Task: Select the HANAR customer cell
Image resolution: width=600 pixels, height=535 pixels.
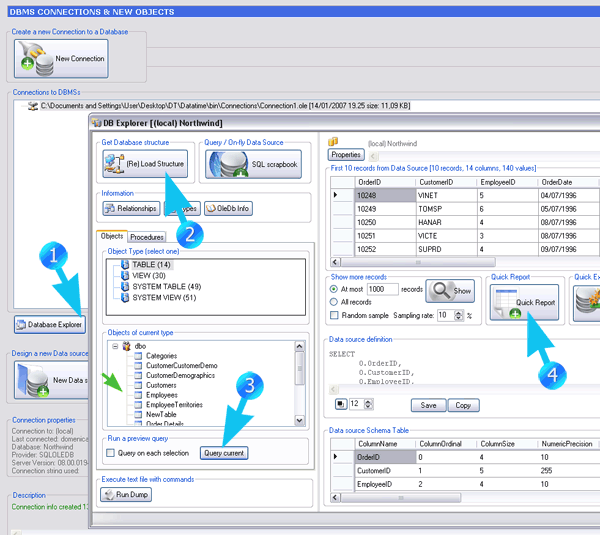Action: pyautogui.click(x=446, y=222)
